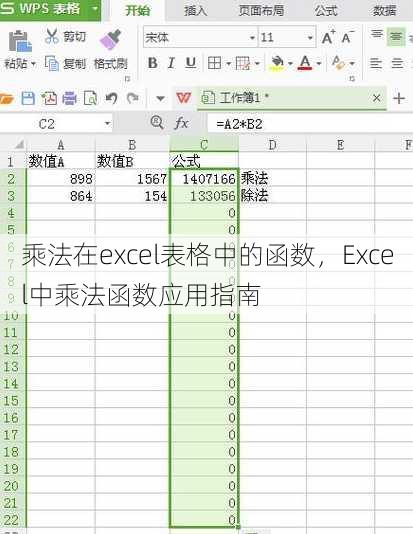Toggle Italic formatting
This screenshot has width=413, height=534.
[x=171, y=63]
